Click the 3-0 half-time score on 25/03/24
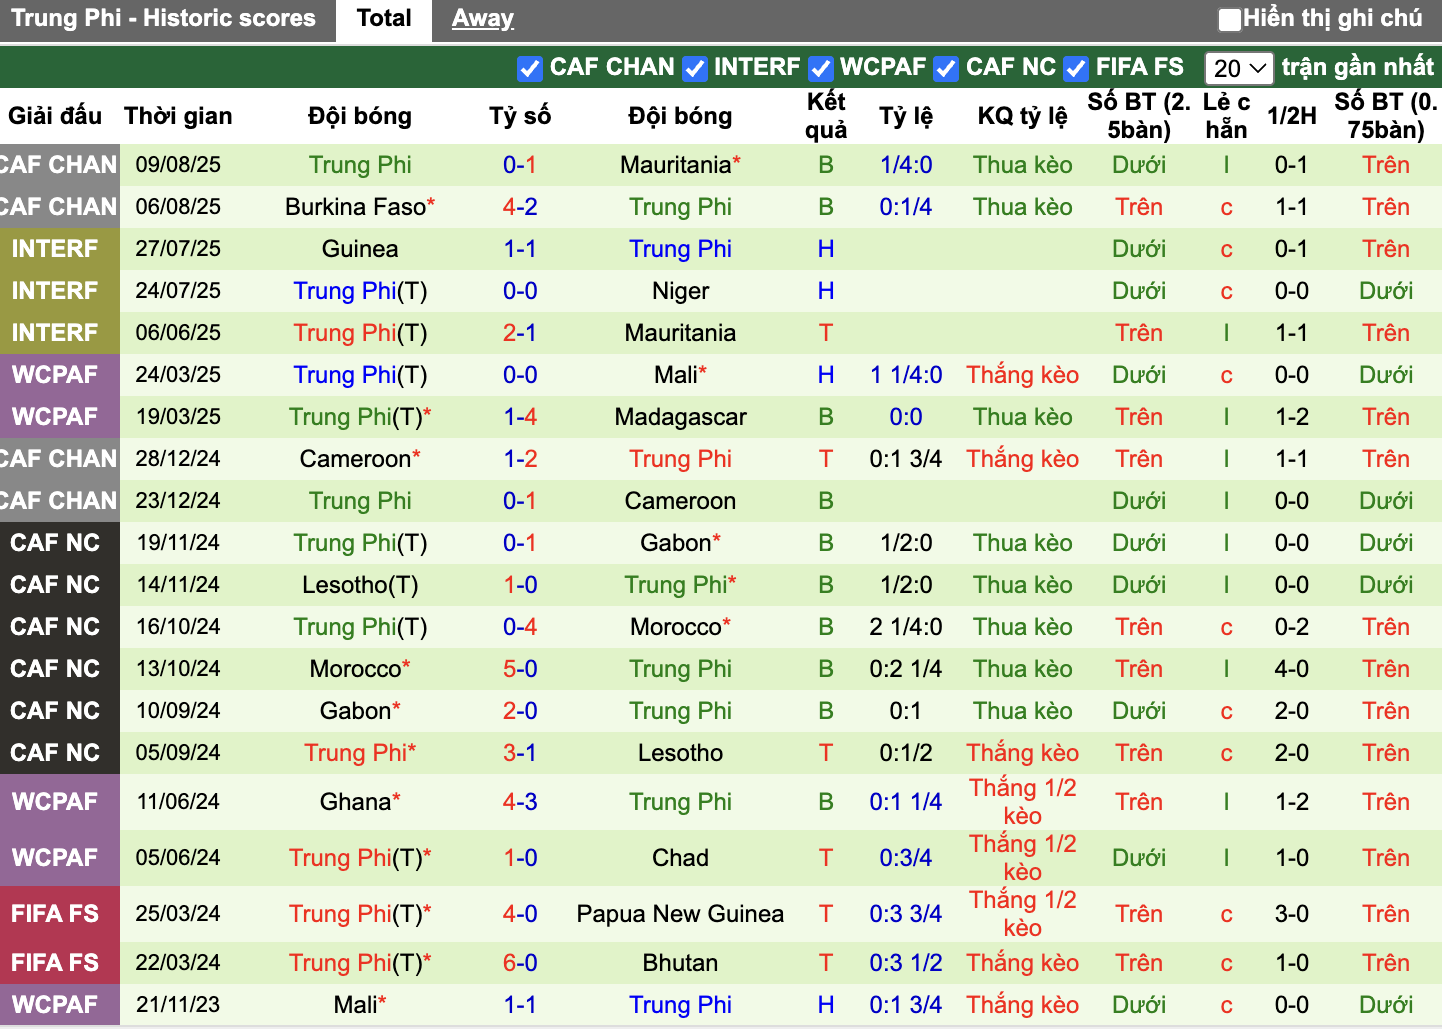 coord(1292,914)
